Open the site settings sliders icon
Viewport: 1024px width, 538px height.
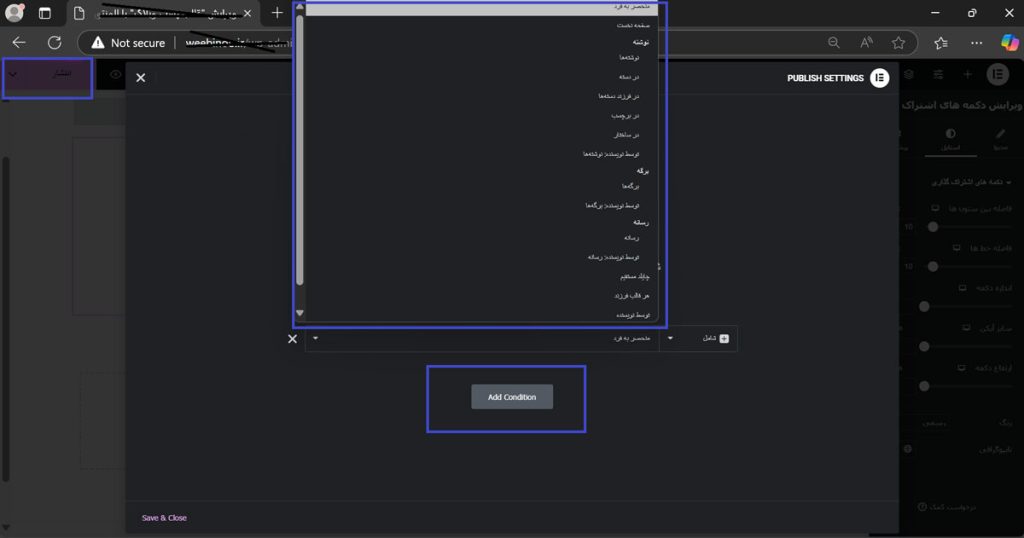(938, 75)
